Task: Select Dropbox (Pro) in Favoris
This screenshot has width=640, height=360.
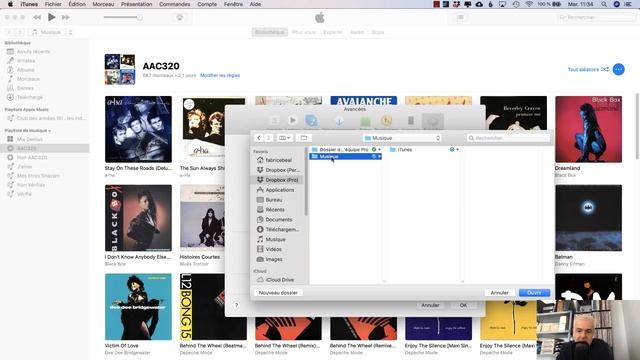Action: [x=278, y=180]
